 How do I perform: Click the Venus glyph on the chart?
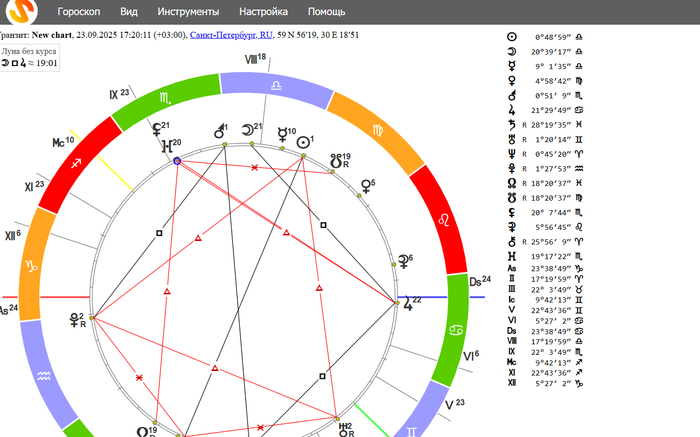[366, 188]
